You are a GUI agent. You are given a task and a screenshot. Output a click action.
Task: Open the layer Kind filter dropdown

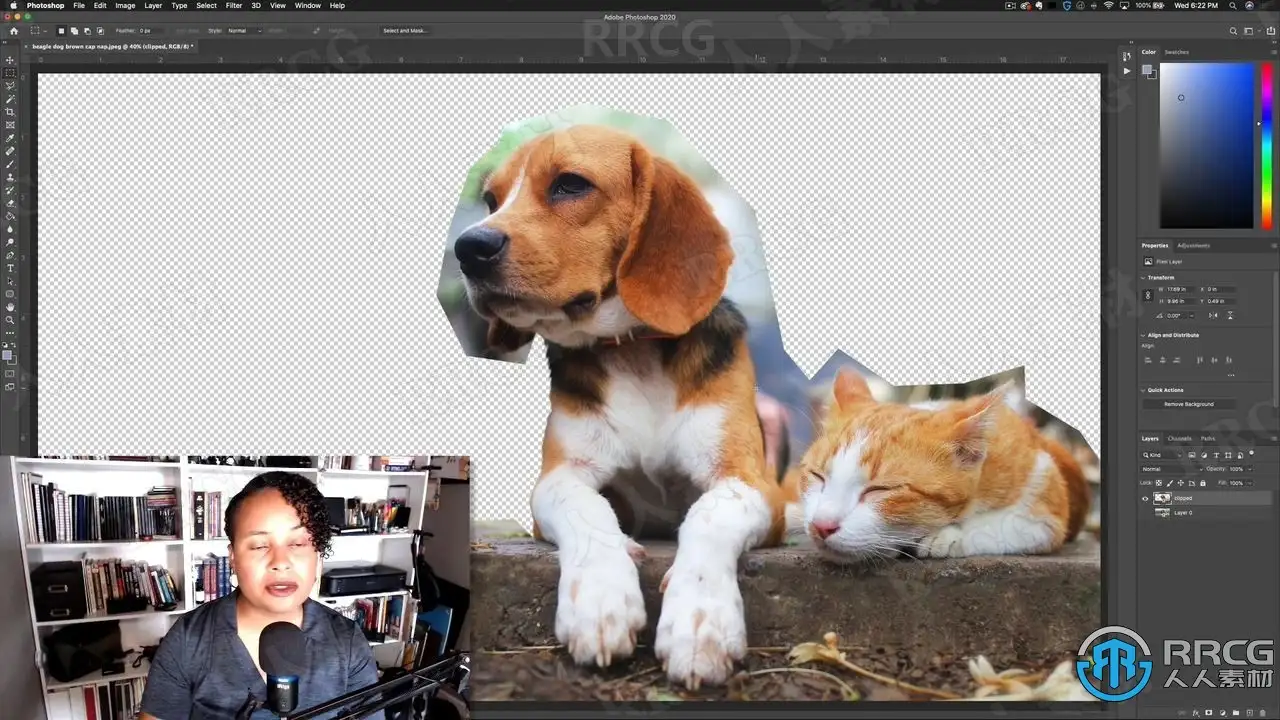click(x=1163, y=455)
